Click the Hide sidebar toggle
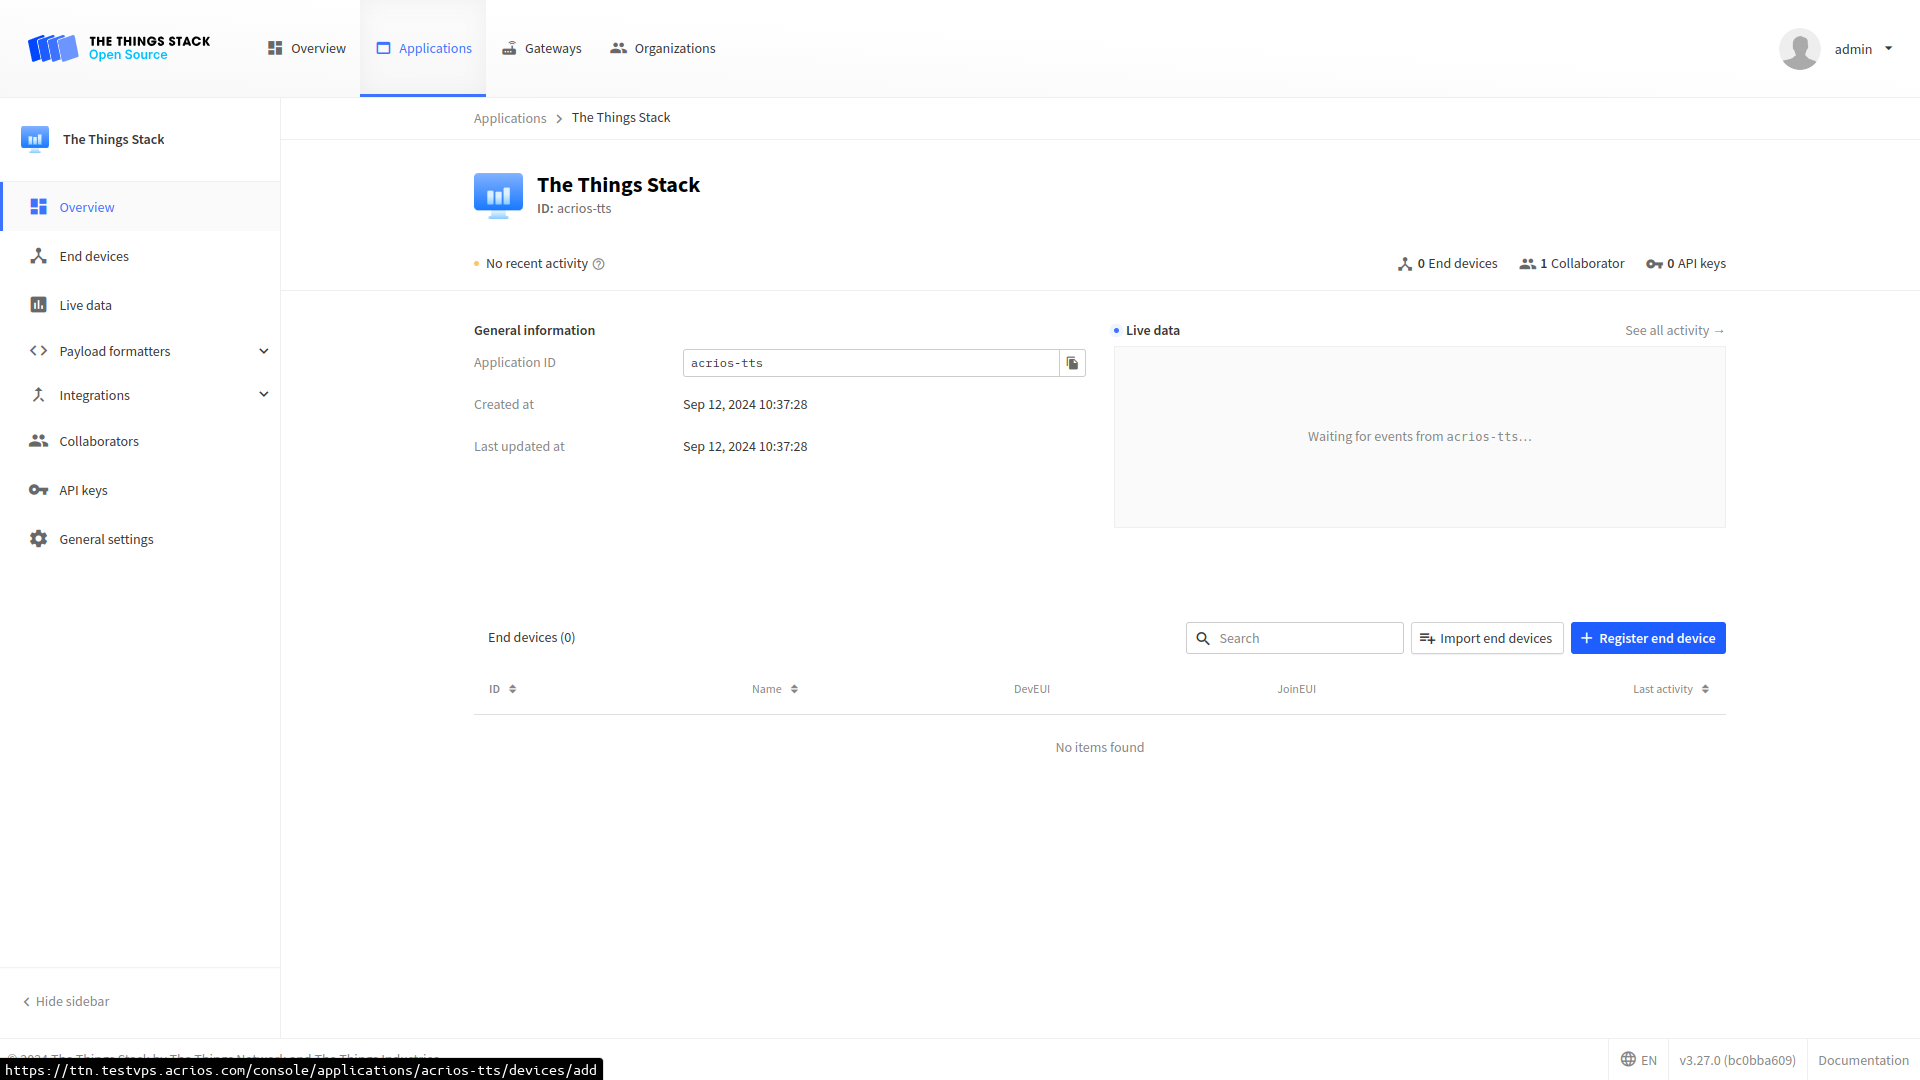The image size is (1920, 1080). (x=66, y=1000)
